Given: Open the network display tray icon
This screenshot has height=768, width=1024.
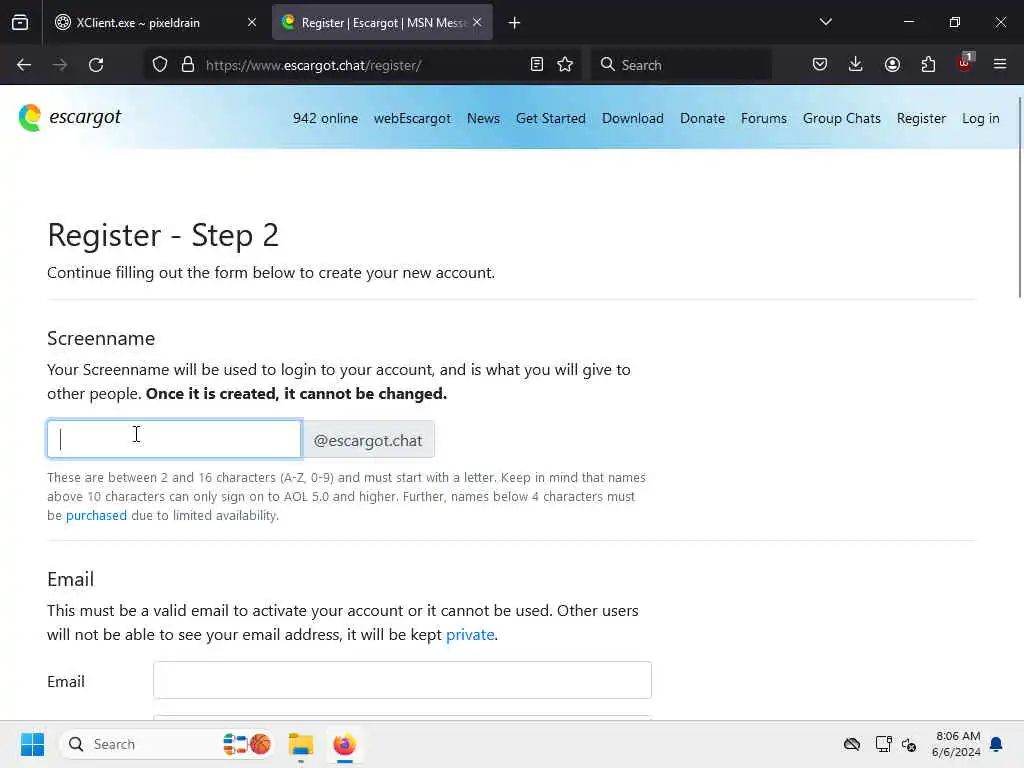Looking at the screenshot, I should click(883, 744).
